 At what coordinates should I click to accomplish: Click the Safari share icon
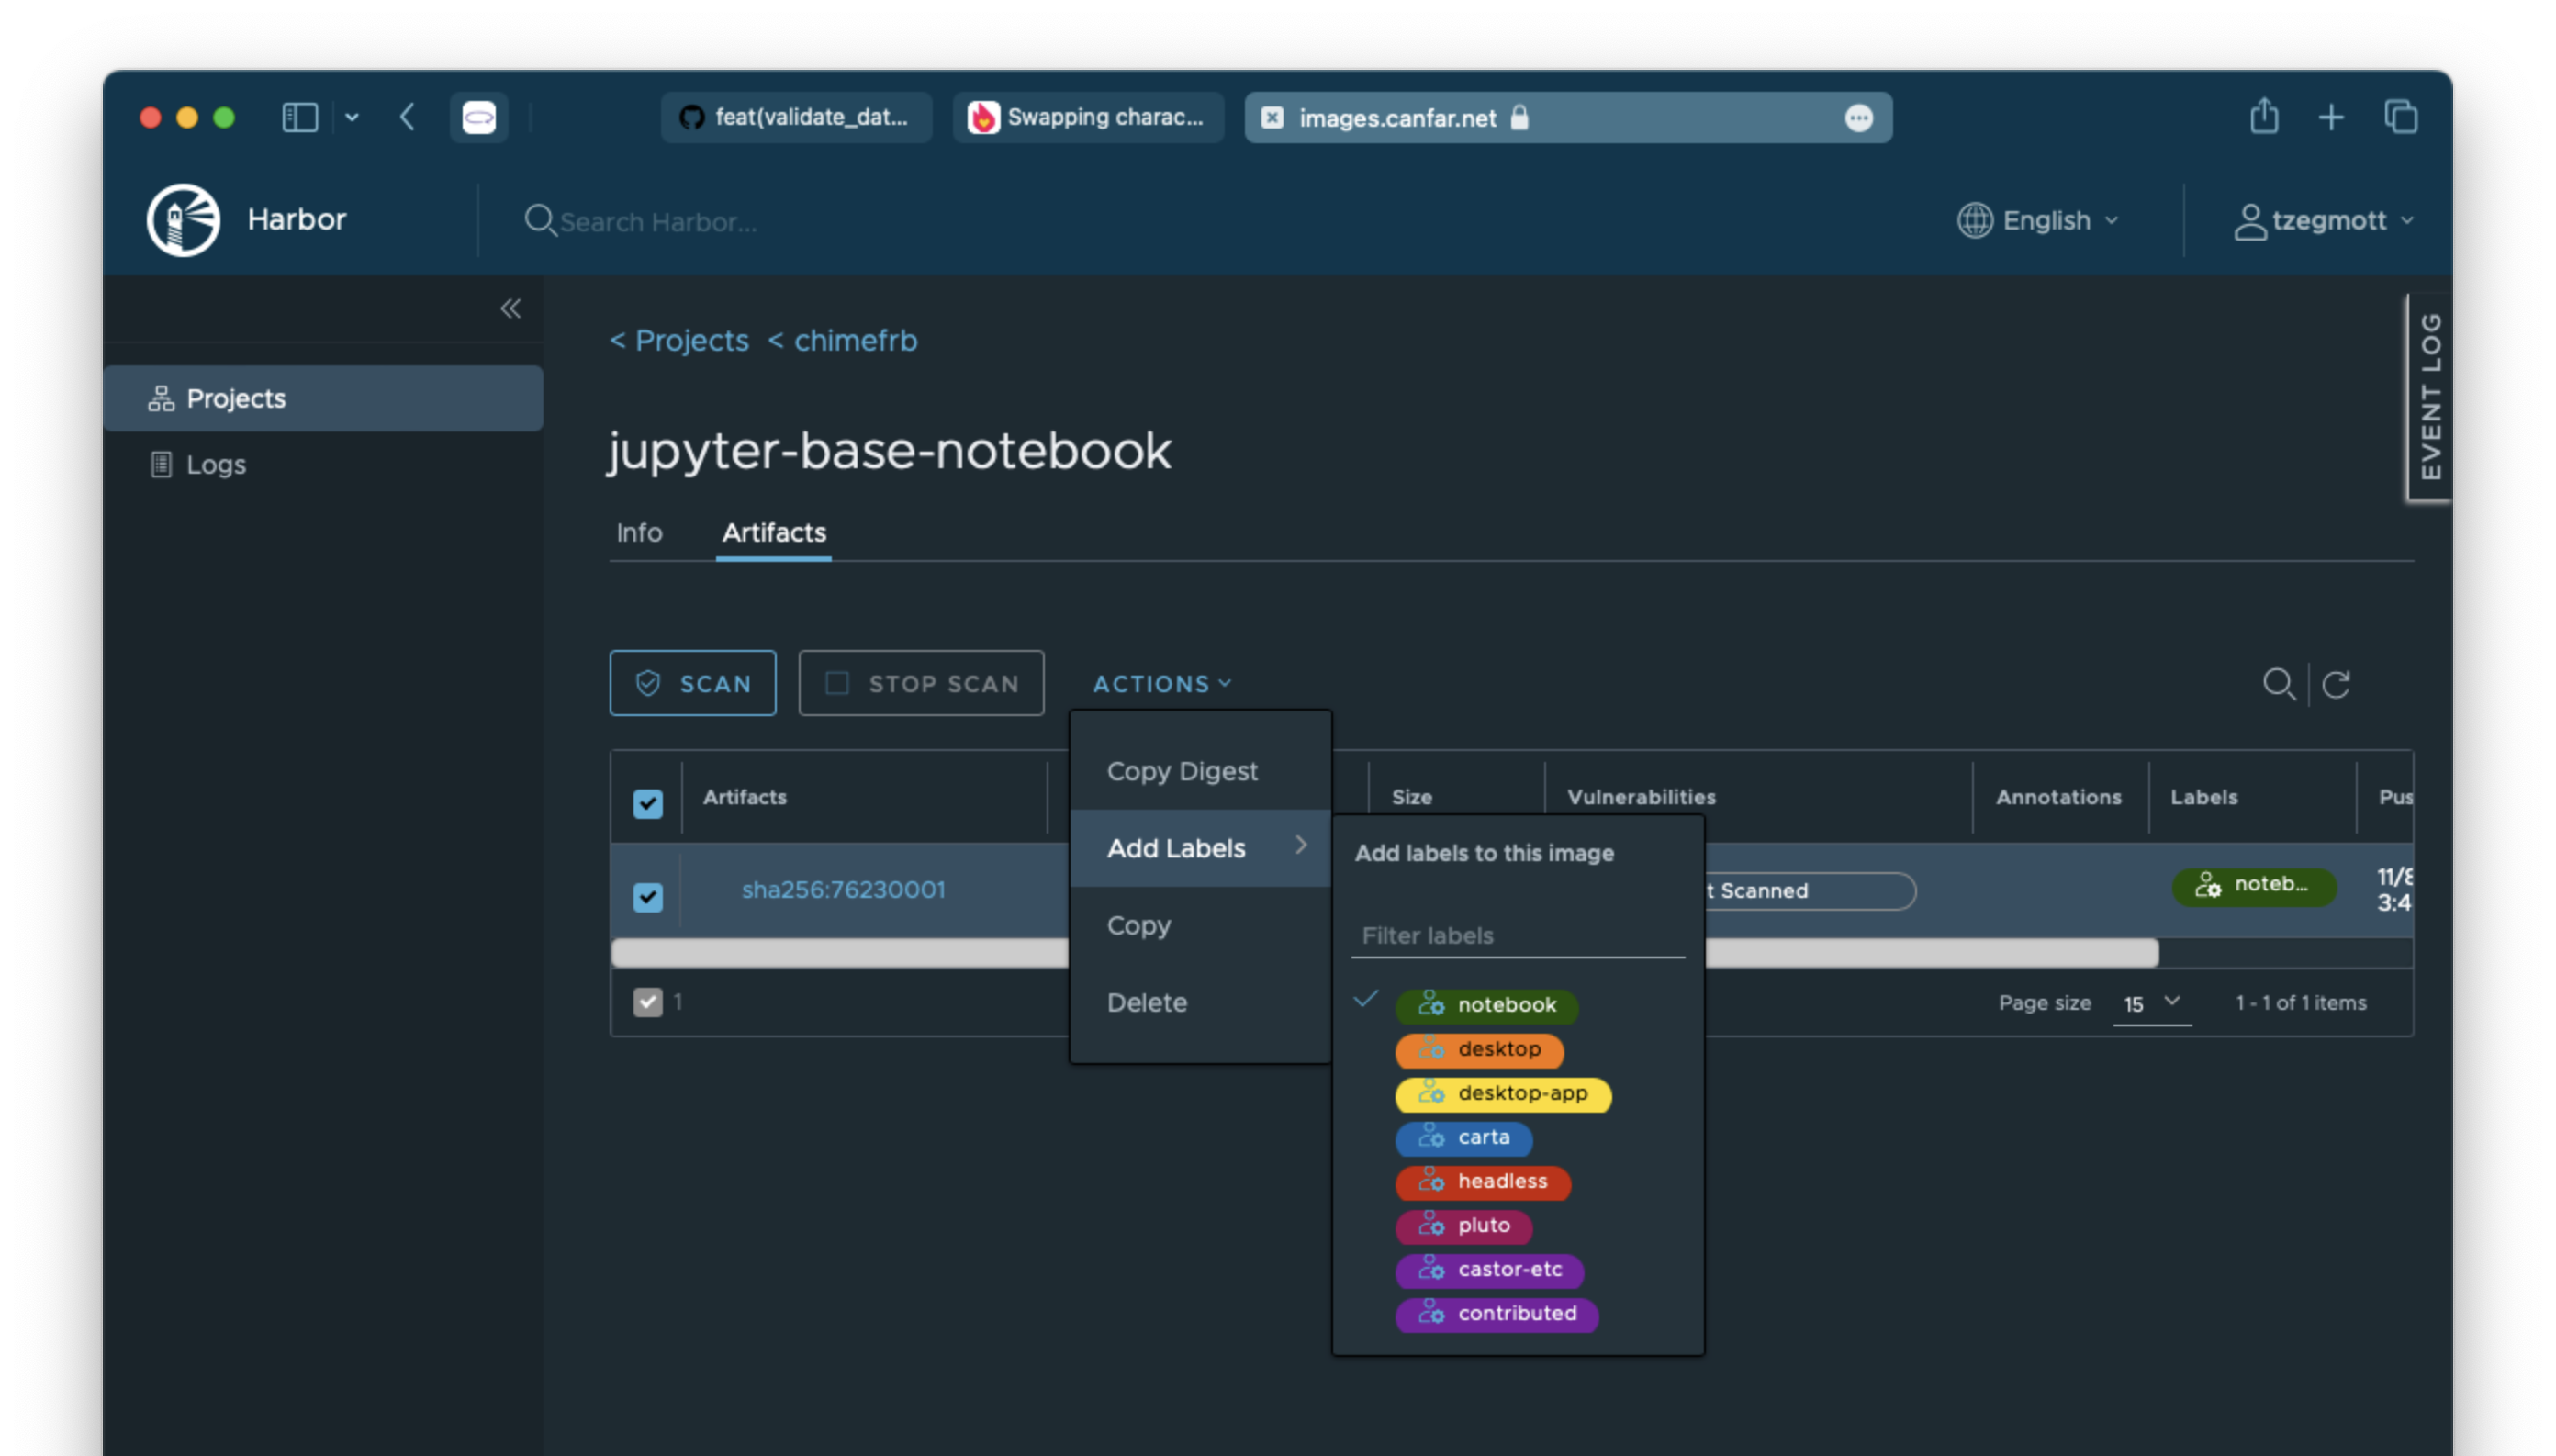point(2264,117)
